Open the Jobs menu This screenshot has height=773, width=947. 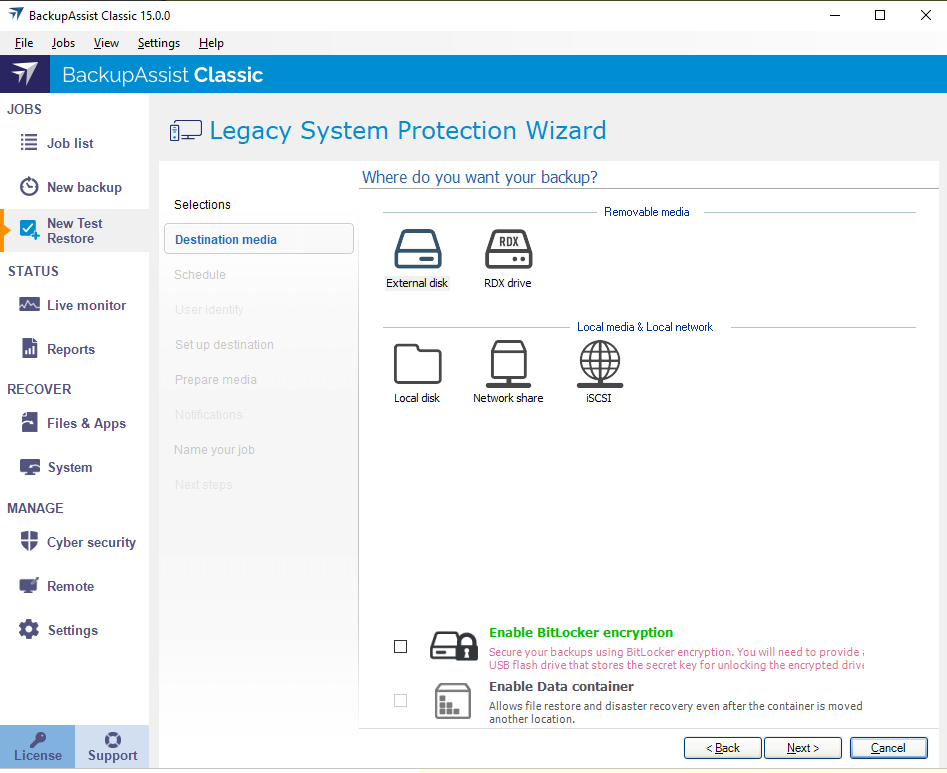click(x=63, y=43)
